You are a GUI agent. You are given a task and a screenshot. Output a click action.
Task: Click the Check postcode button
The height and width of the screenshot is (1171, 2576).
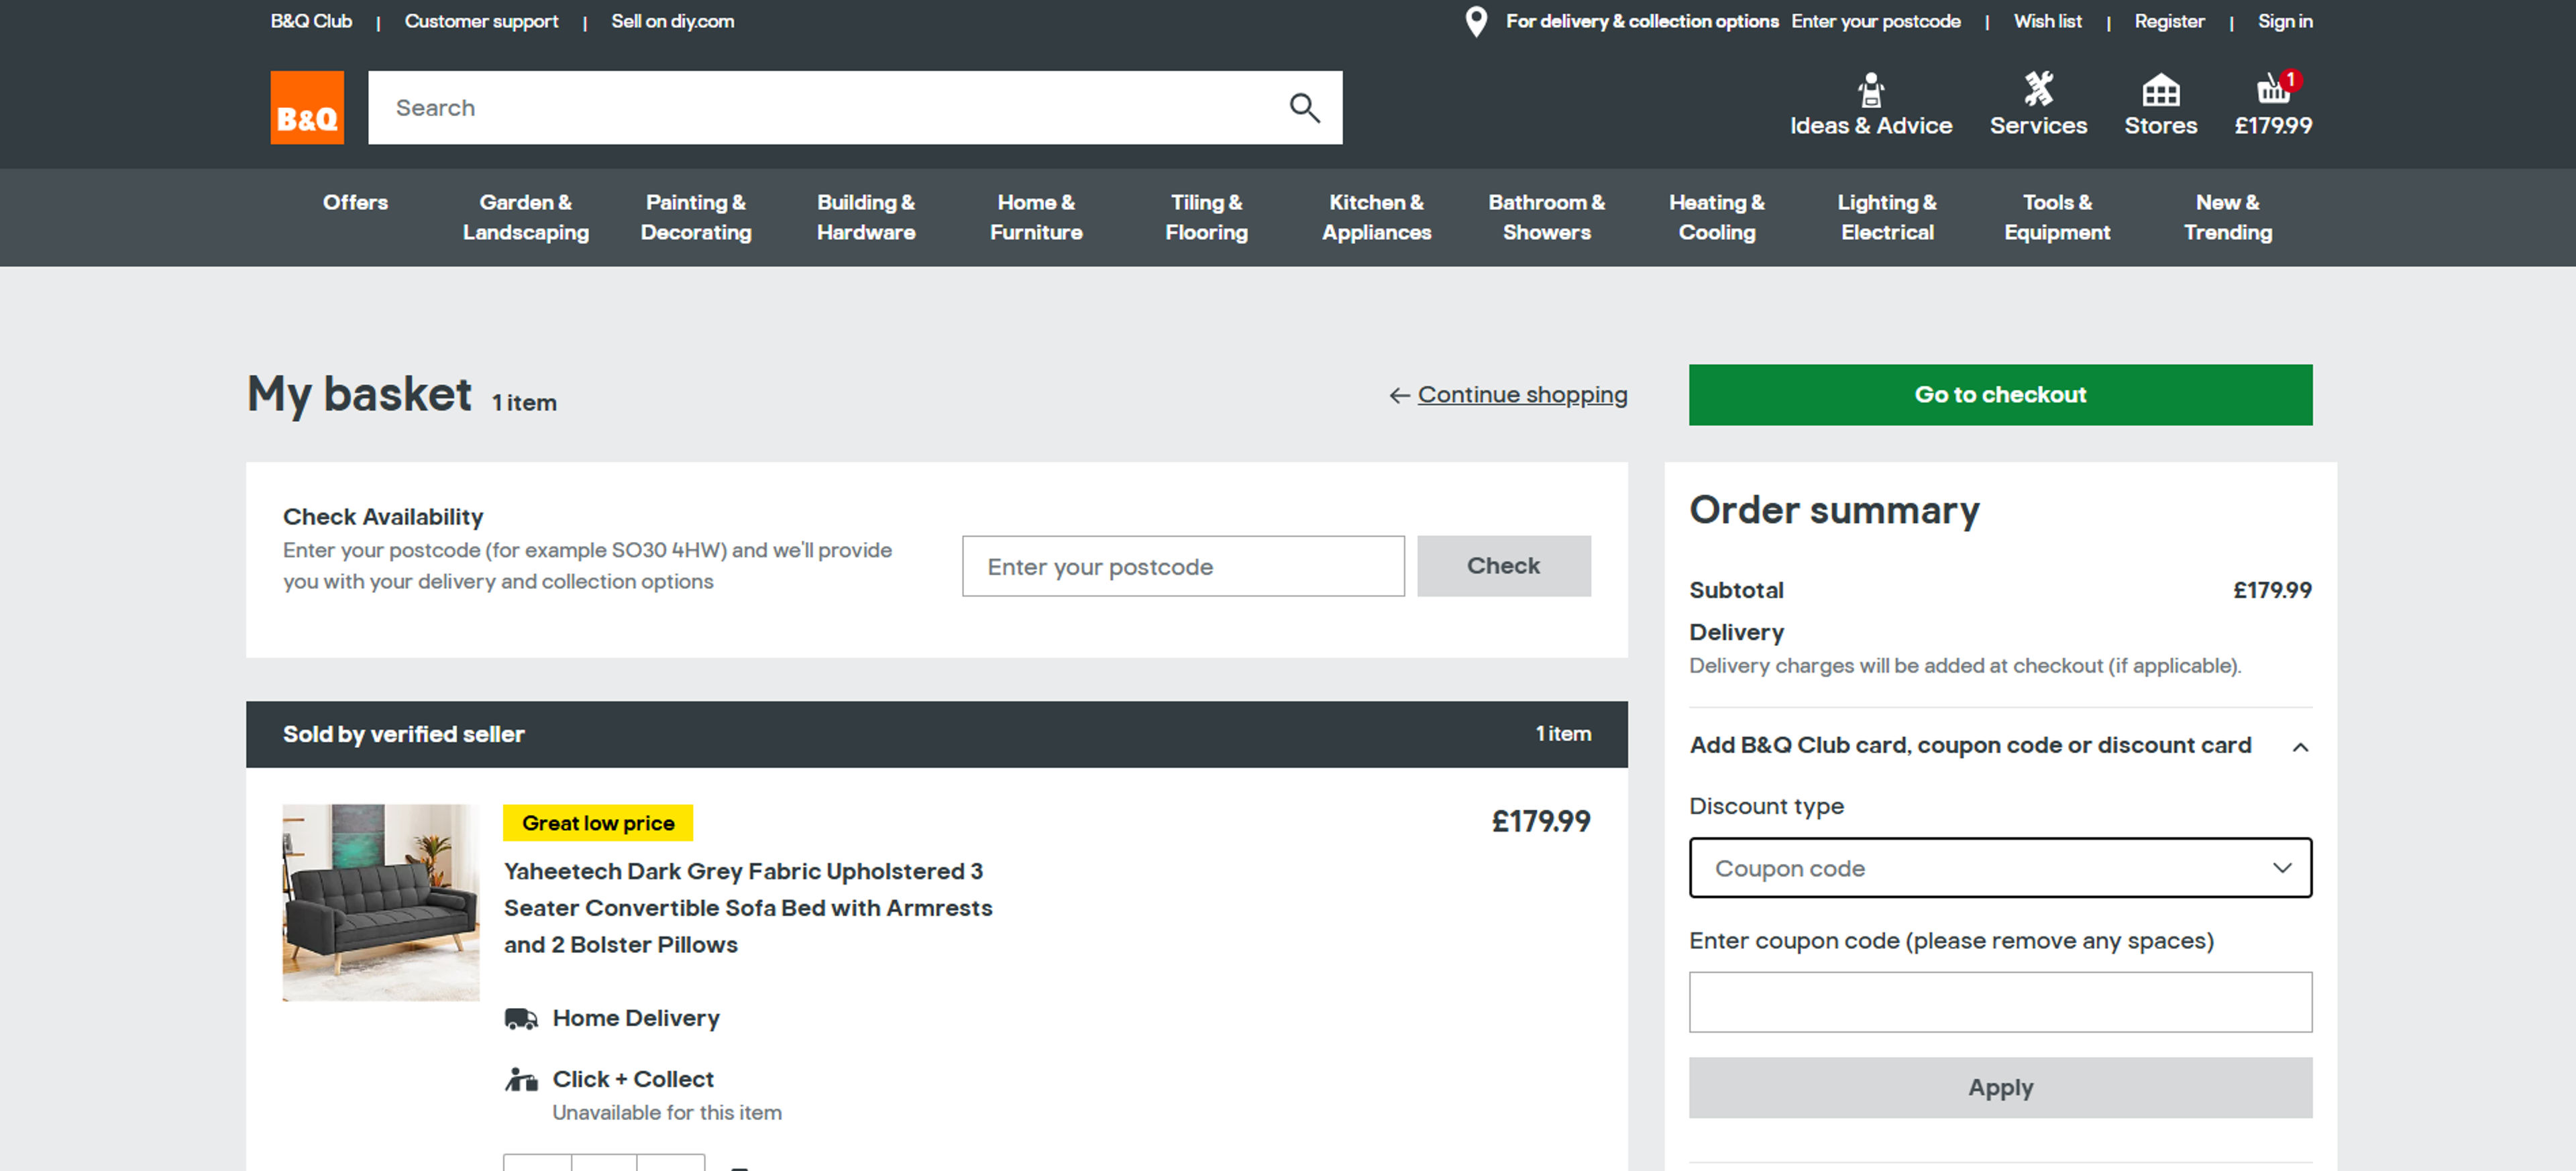pyautogui.click(x=1503, y=566)
